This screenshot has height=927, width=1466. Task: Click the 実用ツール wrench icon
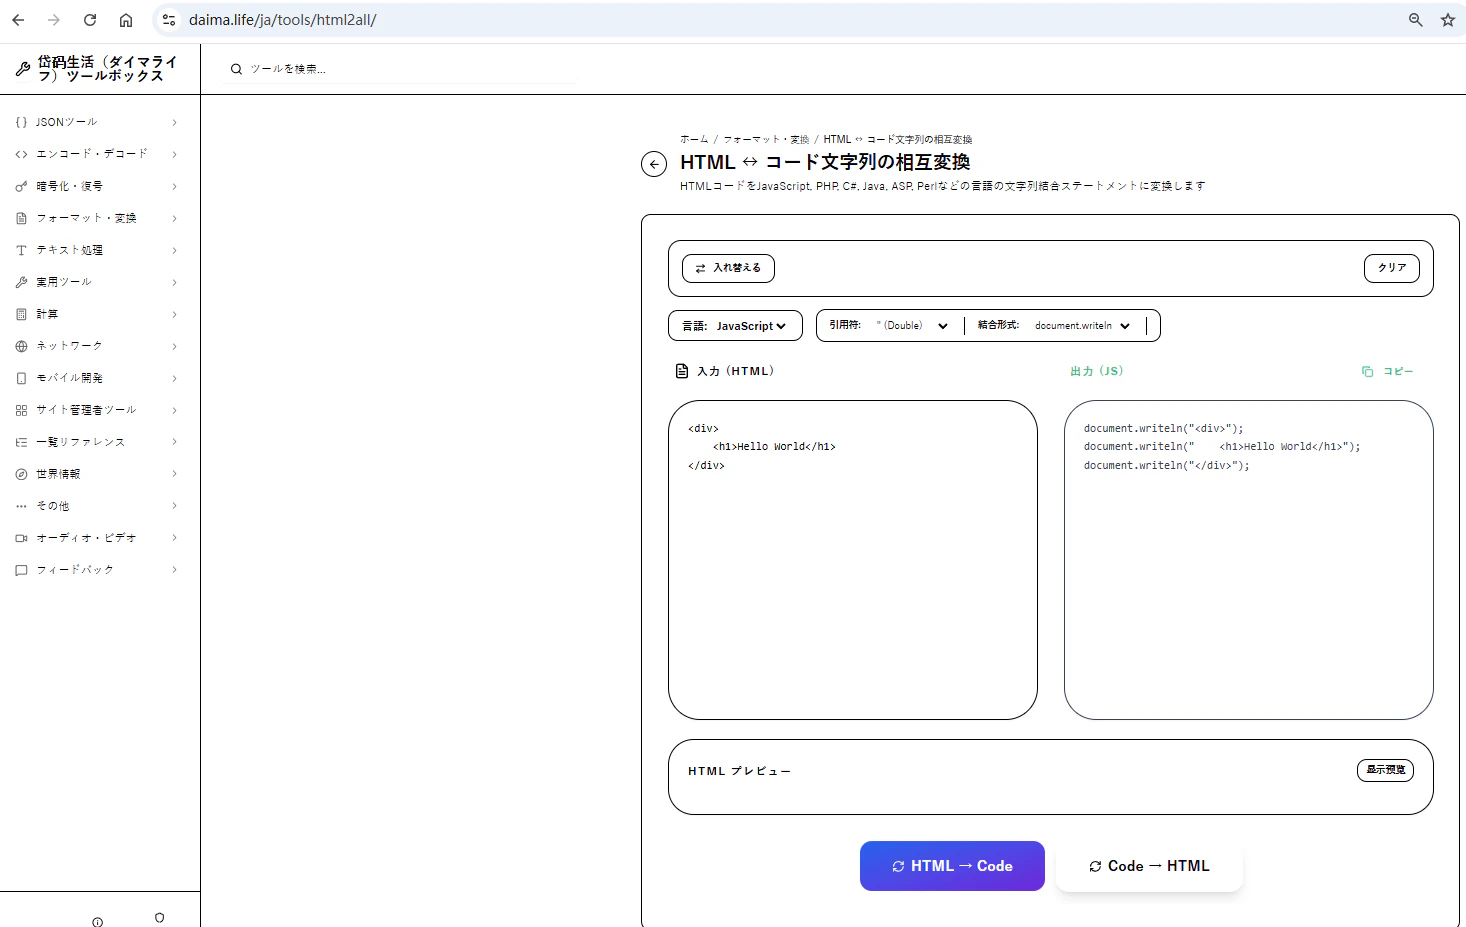21,282
